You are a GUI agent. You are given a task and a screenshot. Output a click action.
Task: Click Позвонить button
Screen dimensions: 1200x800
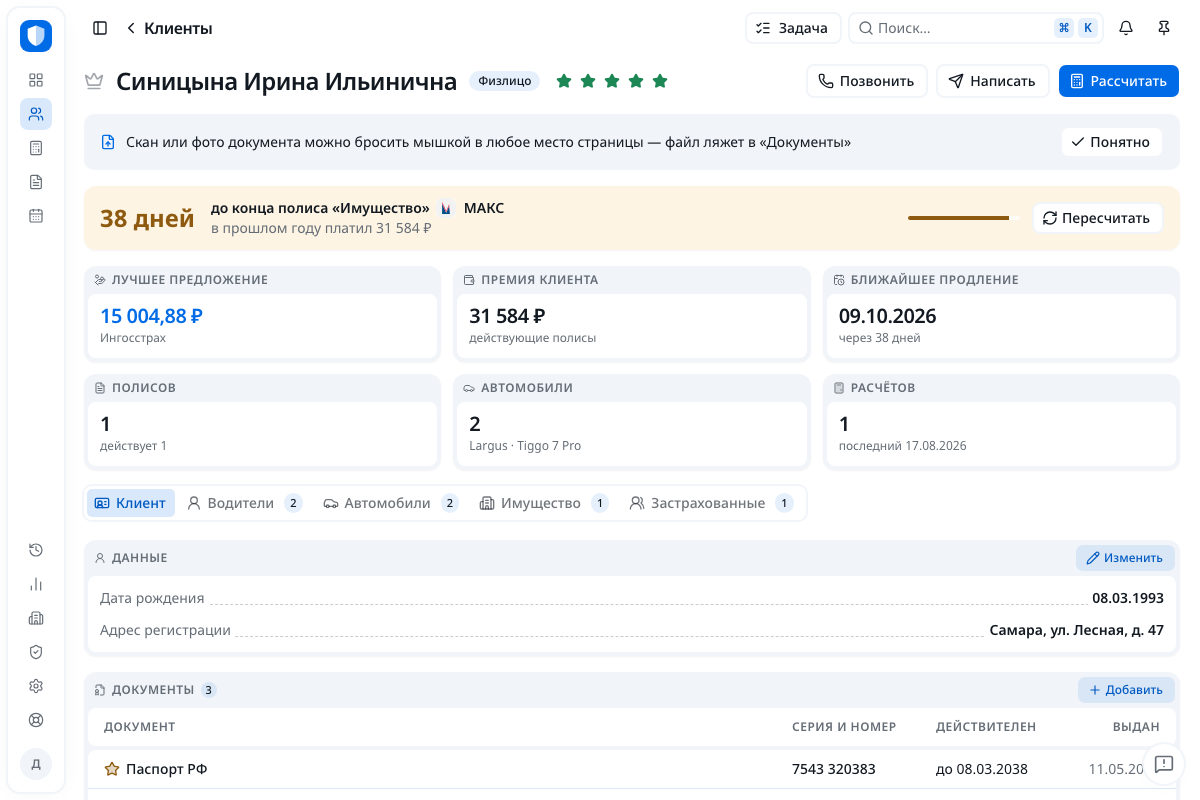pyautogui.click(x=867, y=81)
